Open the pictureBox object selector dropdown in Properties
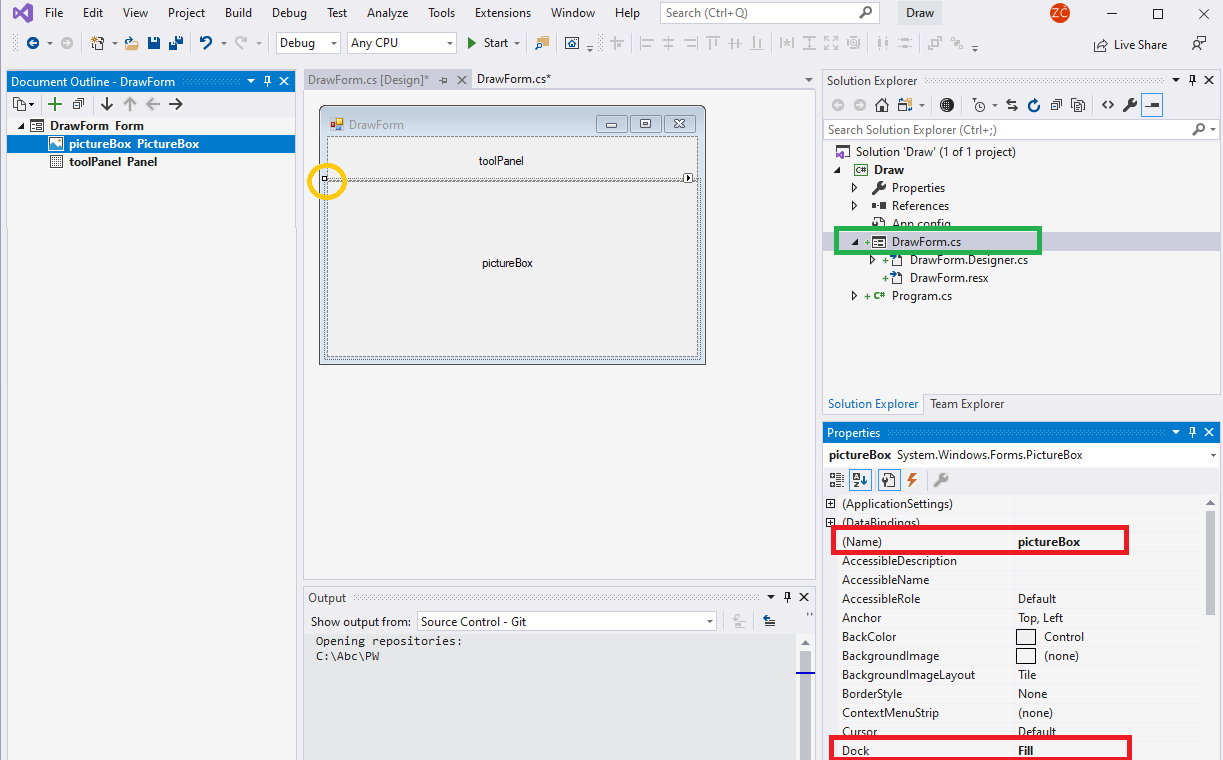This screenshot has width=1223, height=760. point(1213,455)
